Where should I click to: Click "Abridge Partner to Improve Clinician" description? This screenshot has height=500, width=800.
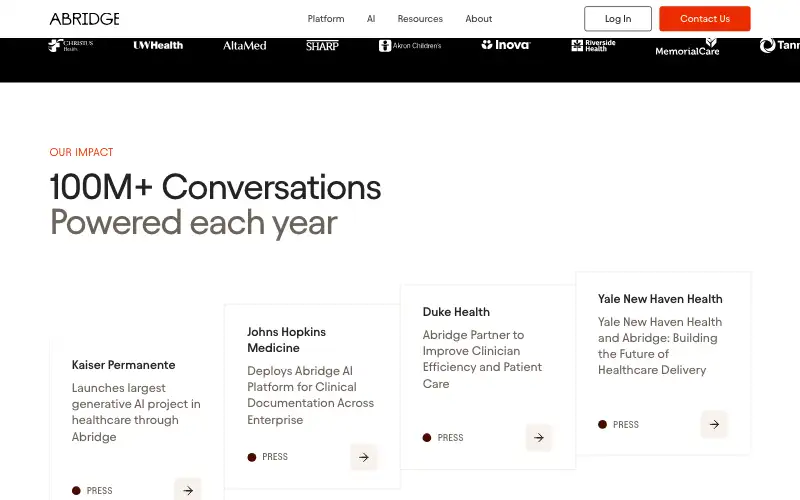[x=482, y=359]
